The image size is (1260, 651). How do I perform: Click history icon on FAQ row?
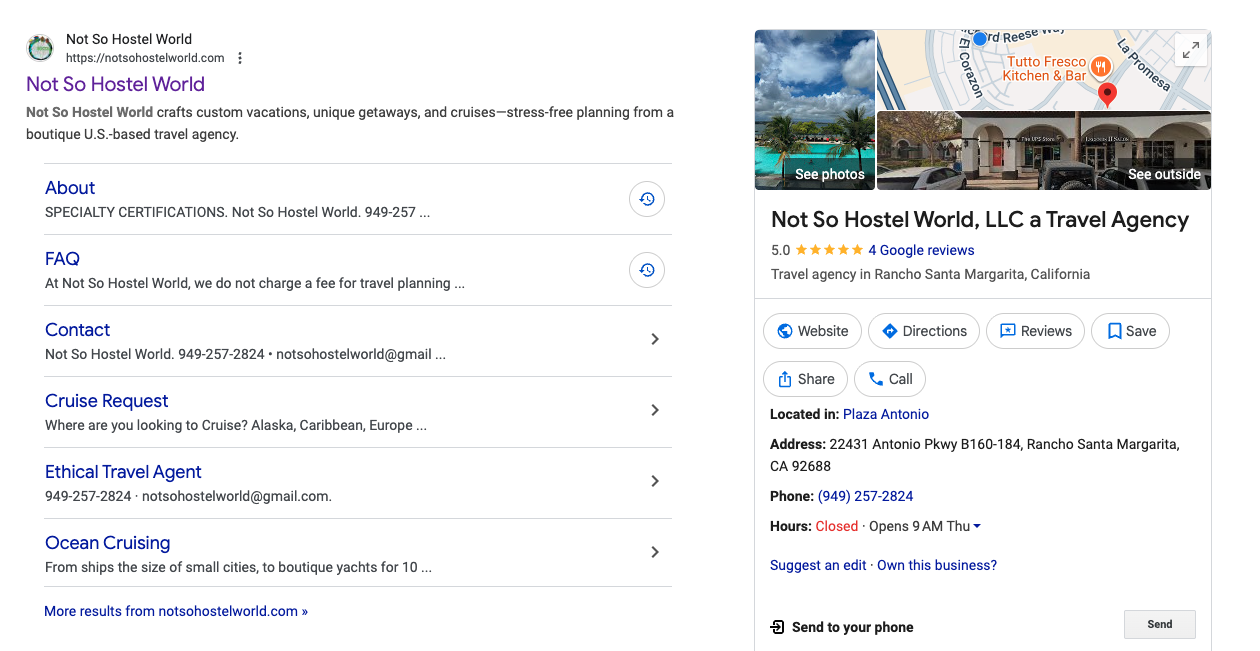647,270
